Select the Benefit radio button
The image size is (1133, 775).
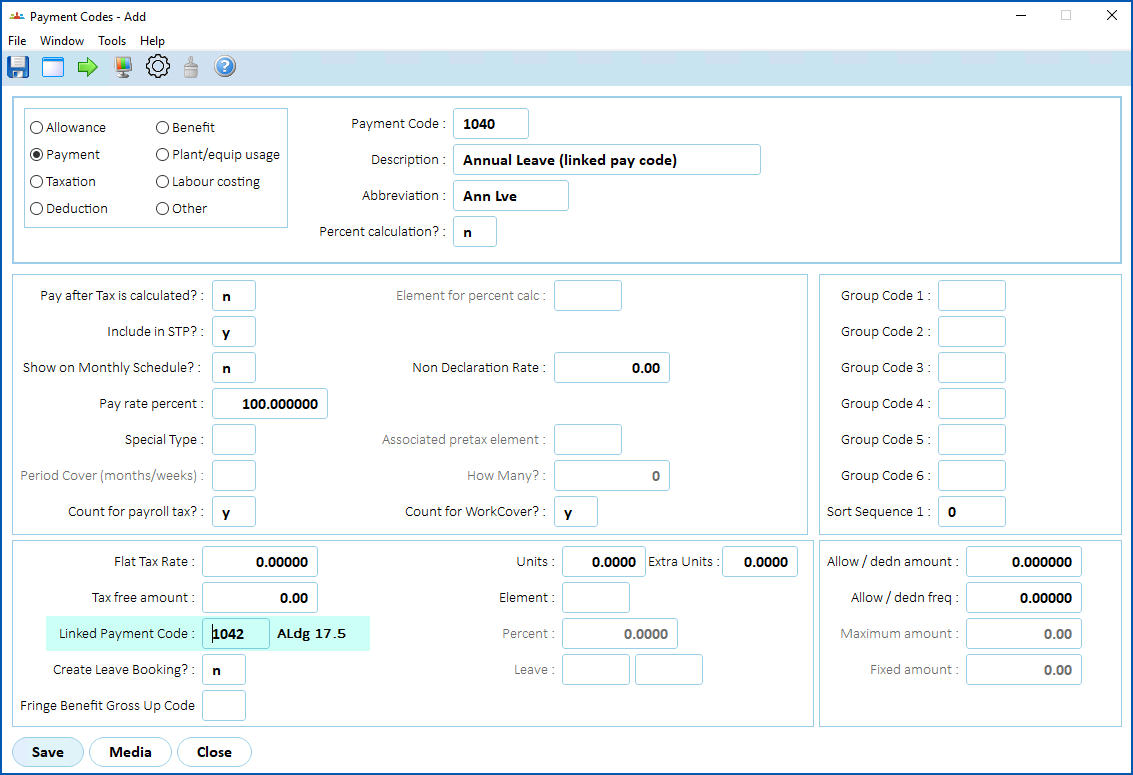pyautogui.click(x=163, y=128)
